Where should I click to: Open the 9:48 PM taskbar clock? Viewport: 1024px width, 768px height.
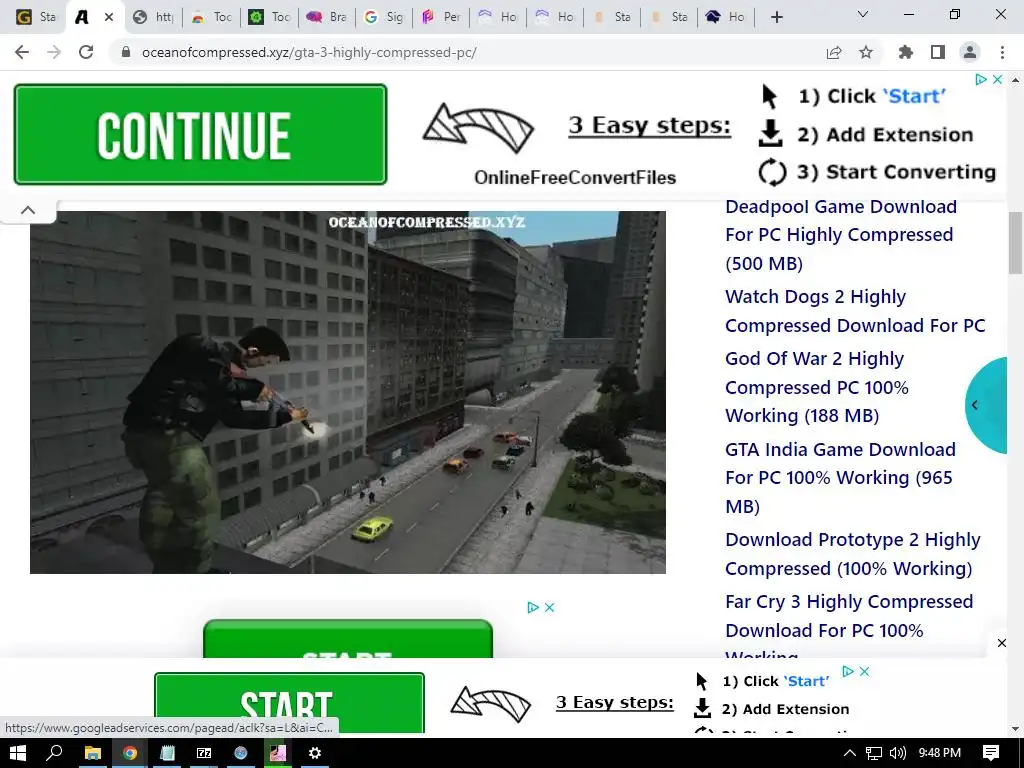click(940, 753)
